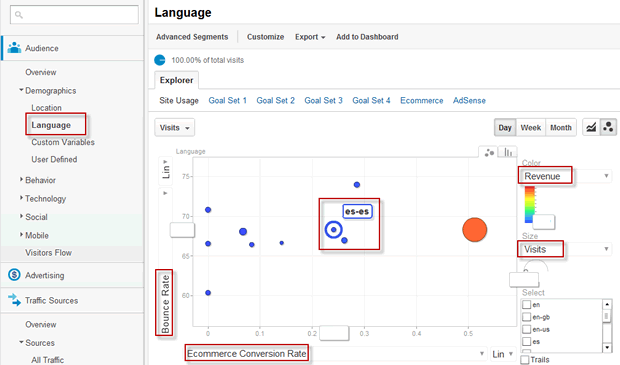Viewport: 620px width, 365px height.
Task: Switch to motion chart view icon
Action: [608, 127]
